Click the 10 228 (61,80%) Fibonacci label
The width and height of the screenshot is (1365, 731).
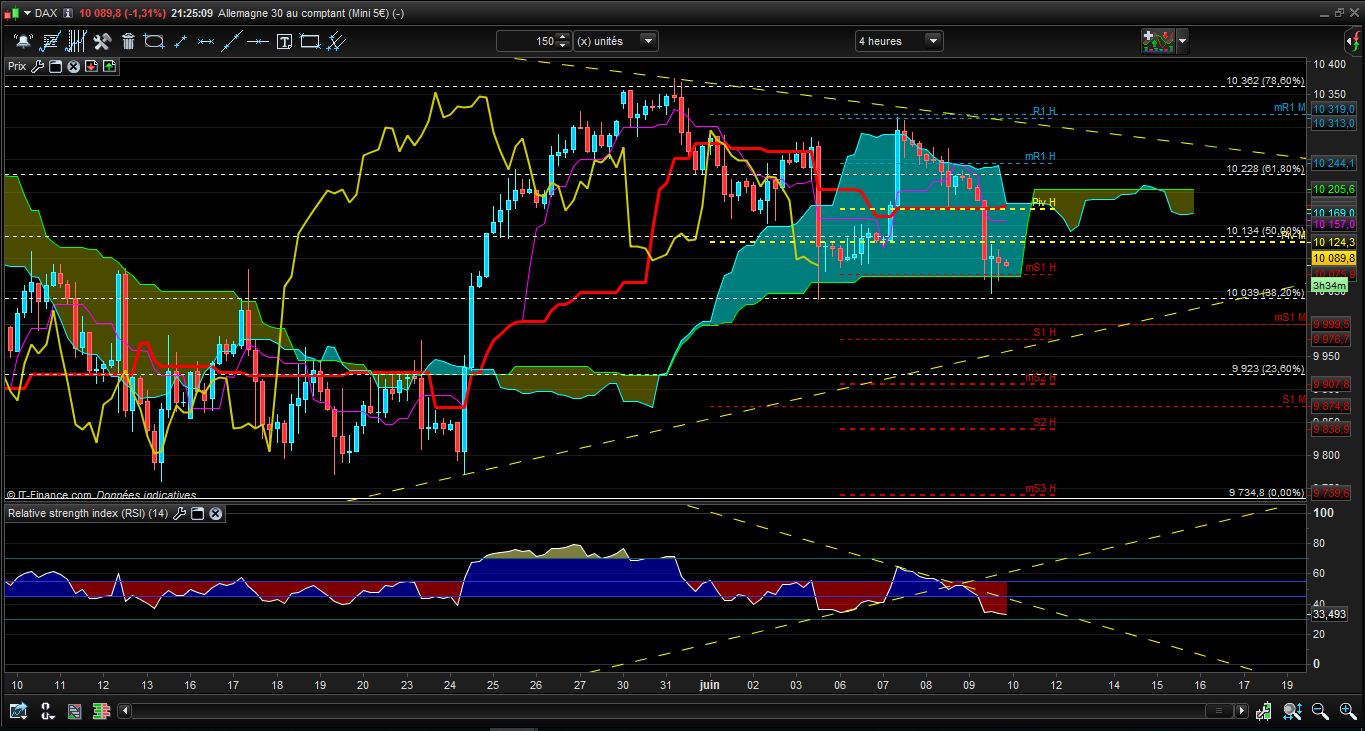click(x=1265, y=169)
